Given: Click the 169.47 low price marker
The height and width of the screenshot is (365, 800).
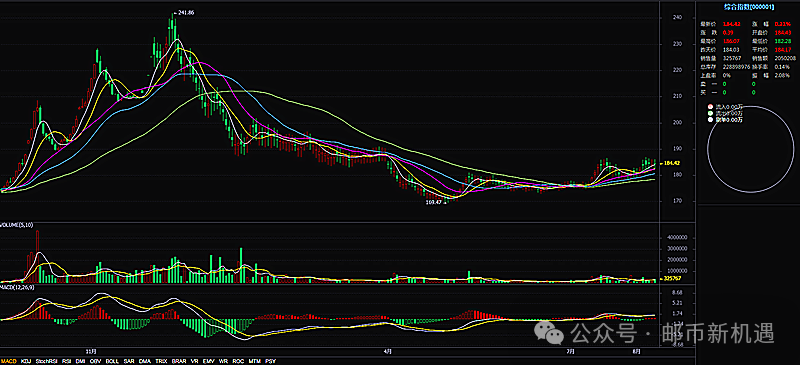Looking at the screenshot, I should [x=435, y=203].
